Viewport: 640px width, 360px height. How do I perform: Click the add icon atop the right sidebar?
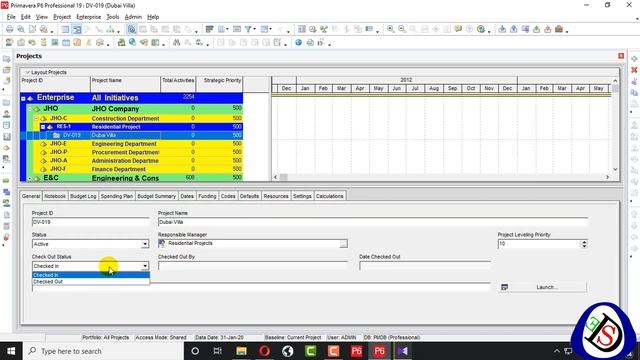click(x=634, y=59)
